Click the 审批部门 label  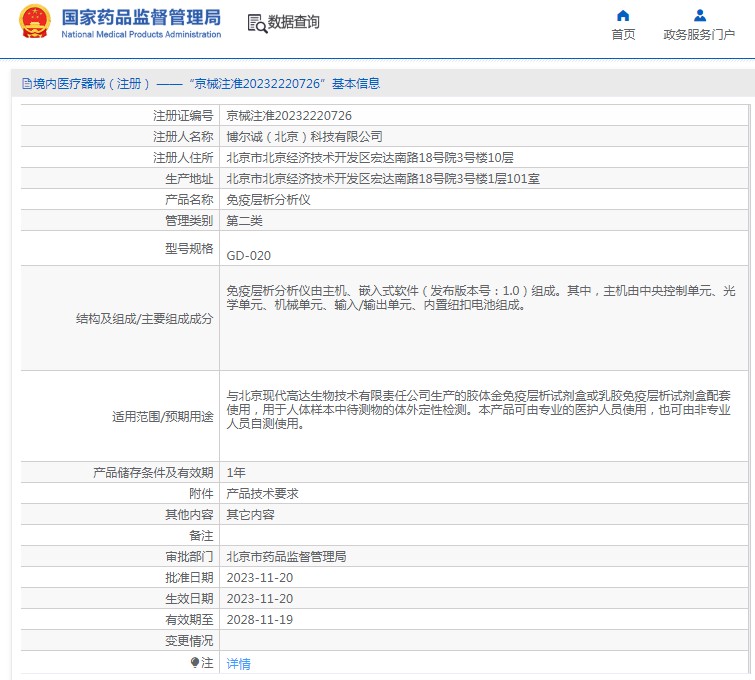[x=189, y=557]
